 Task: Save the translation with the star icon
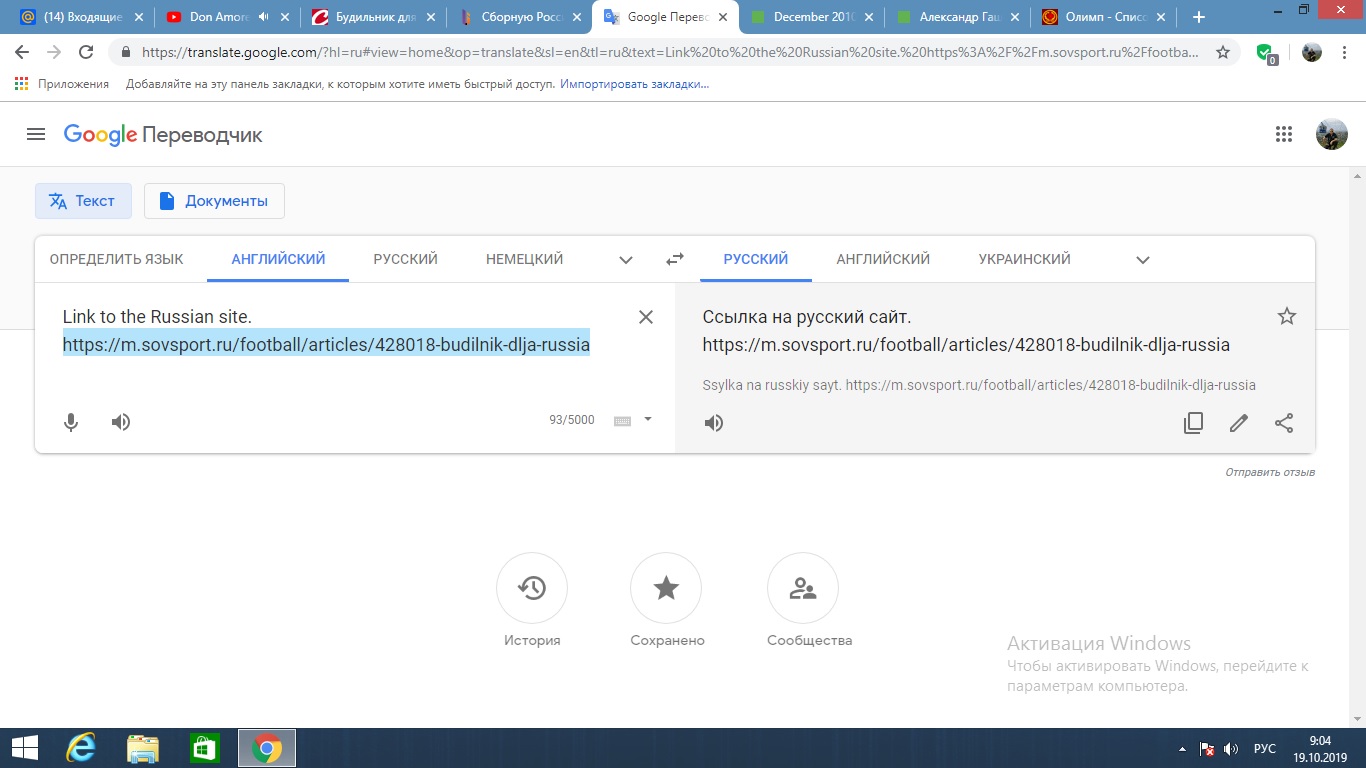pos(1287,317)
